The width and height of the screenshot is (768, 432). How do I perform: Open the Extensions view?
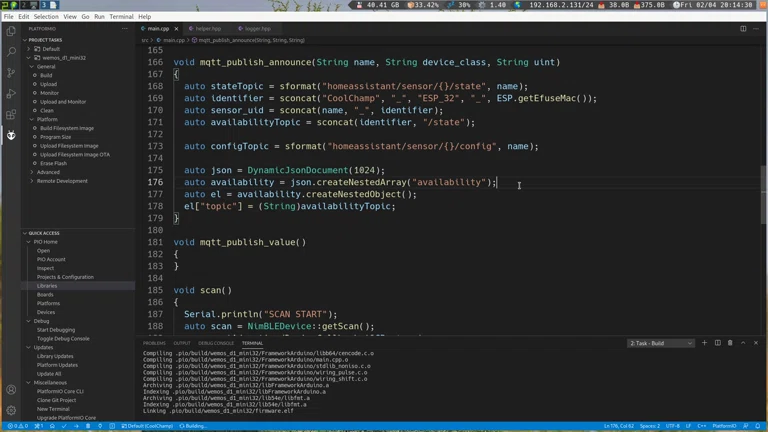click(x=11, y=114)
